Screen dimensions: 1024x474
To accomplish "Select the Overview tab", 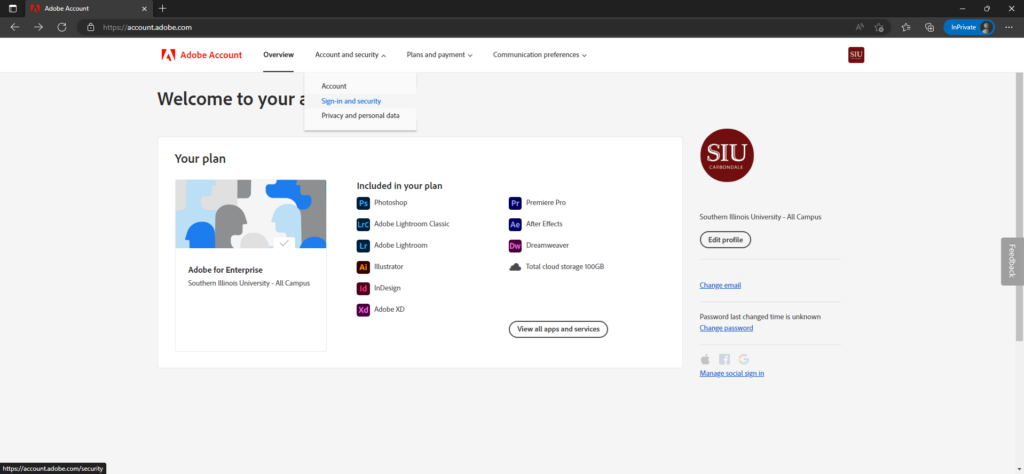I will click(278, 55).
